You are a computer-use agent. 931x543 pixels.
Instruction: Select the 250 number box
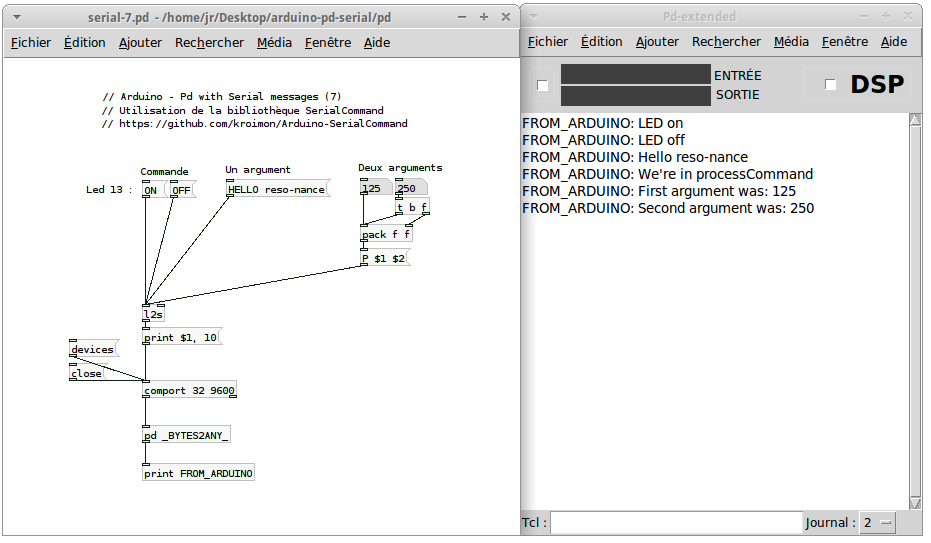click(411, 188)
